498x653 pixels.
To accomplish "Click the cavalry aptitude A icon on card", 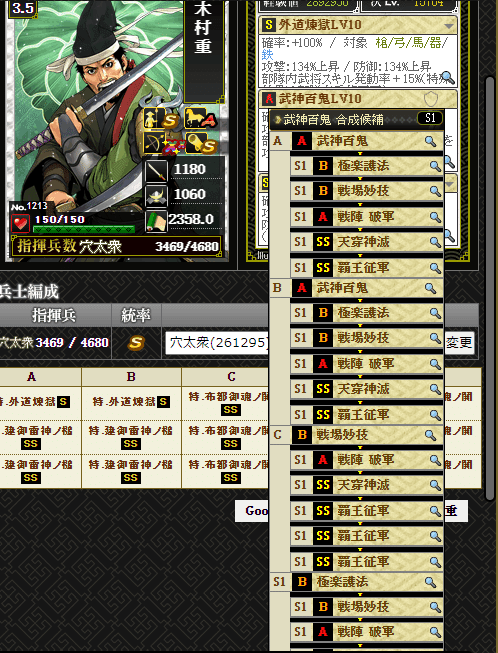I will coord(201,118).
